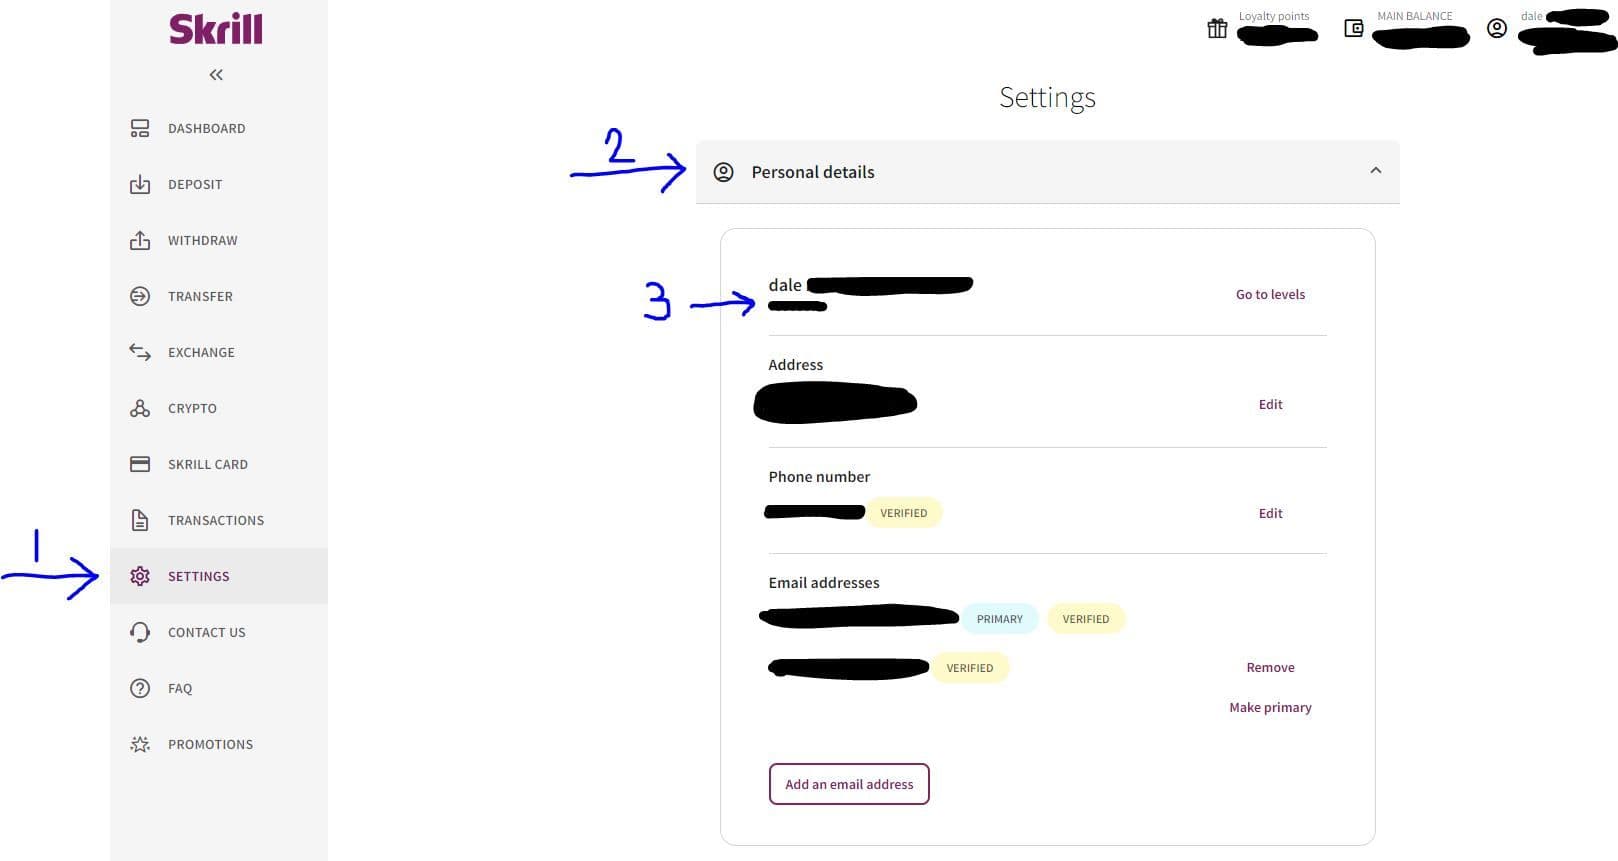
Task: Open the Crypto icon in the sidebar
Action: (x=140, y=408)
